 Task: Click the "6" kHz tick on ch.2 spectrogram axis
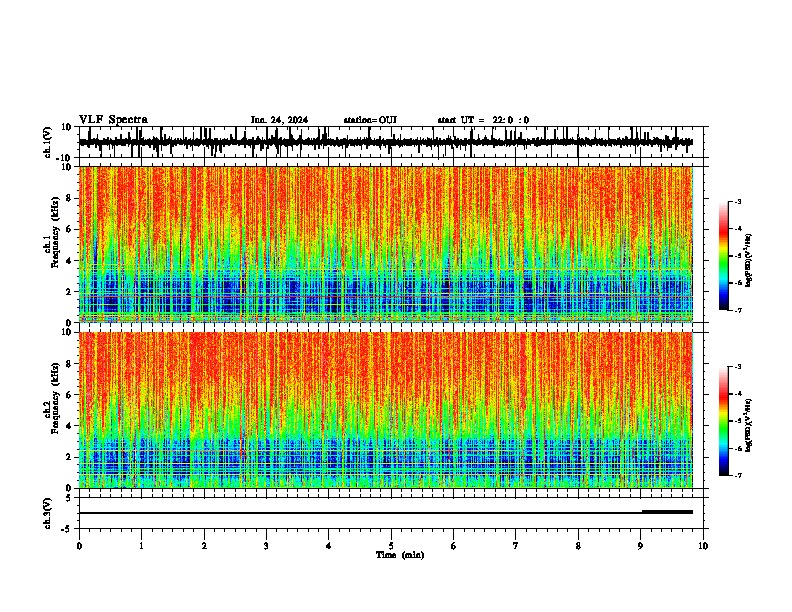[70, 395]
